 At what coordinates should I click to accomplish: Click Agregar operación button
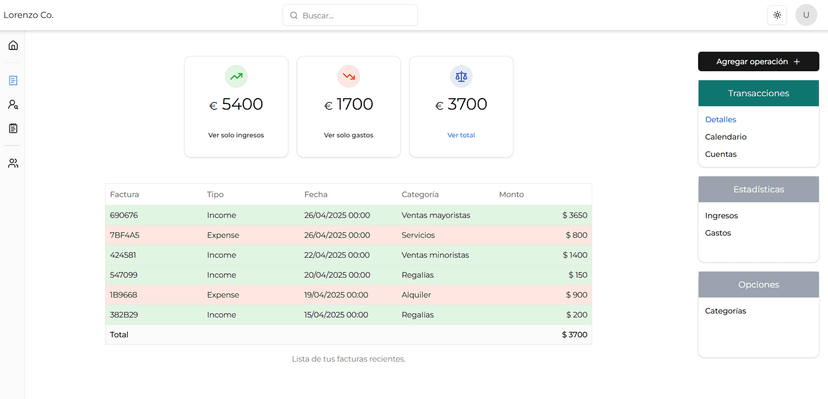click(758, 62)
